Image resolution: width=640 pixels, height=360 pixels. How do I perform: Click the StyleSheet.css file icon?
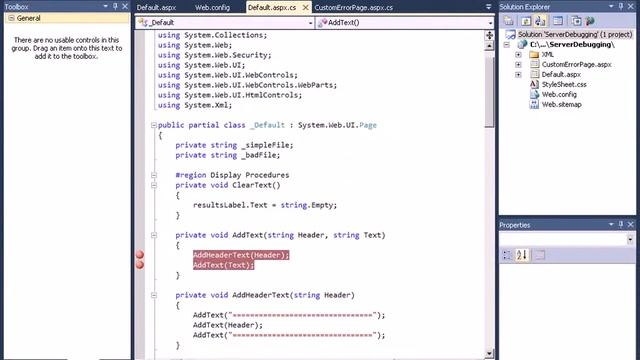[534, 84]
